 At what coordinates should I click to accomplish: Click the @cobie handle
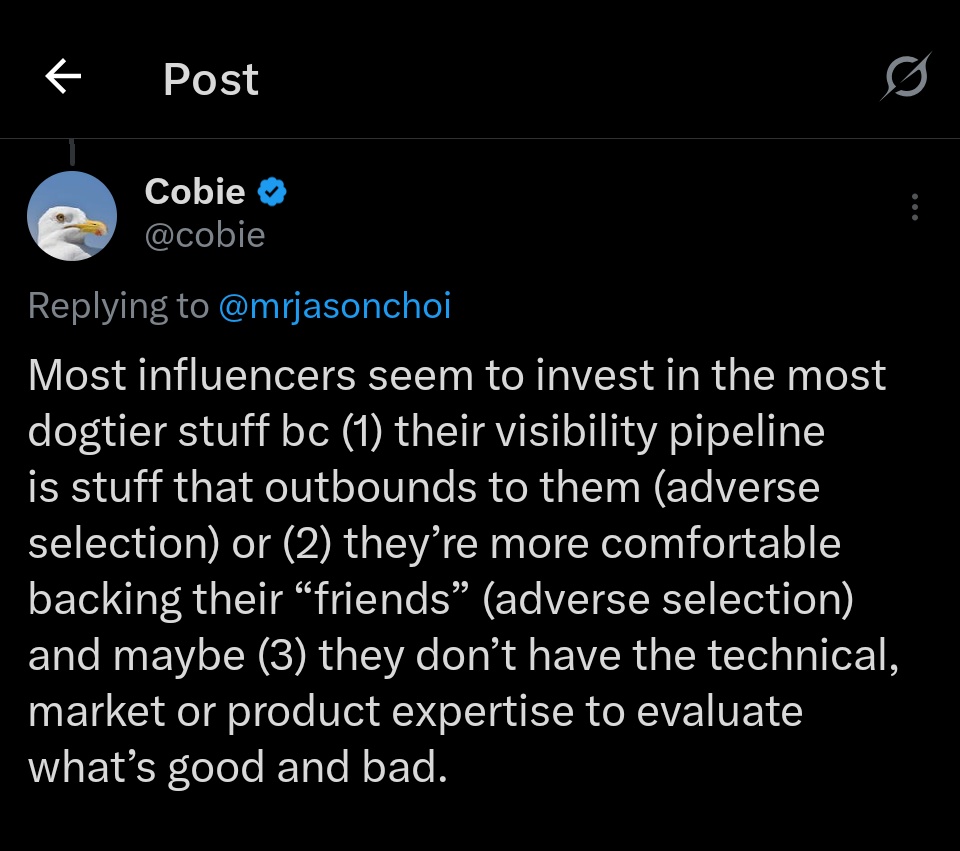[204, 235]
